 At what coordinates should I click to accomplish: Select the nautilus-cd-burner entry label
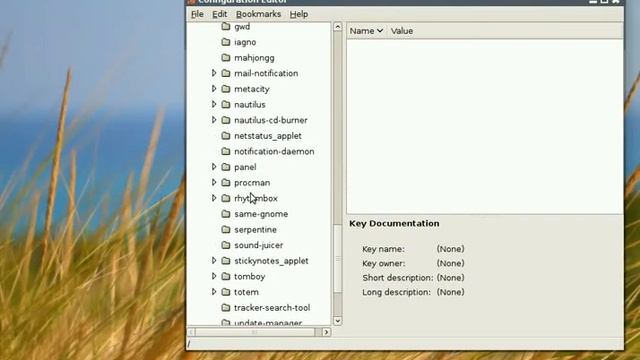tap(271, 120)
